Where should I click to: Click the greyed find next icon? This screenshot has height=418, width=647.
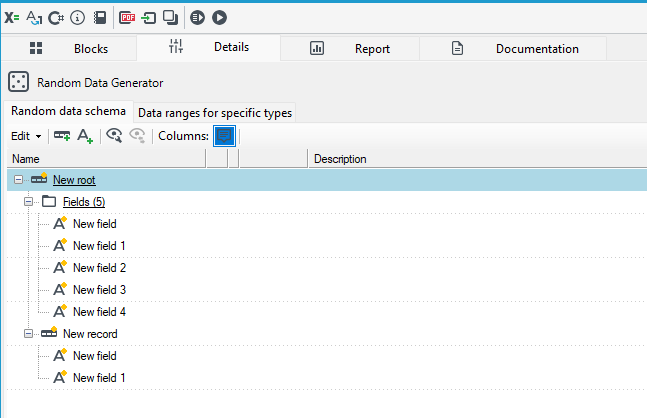[x=137, y=135]
